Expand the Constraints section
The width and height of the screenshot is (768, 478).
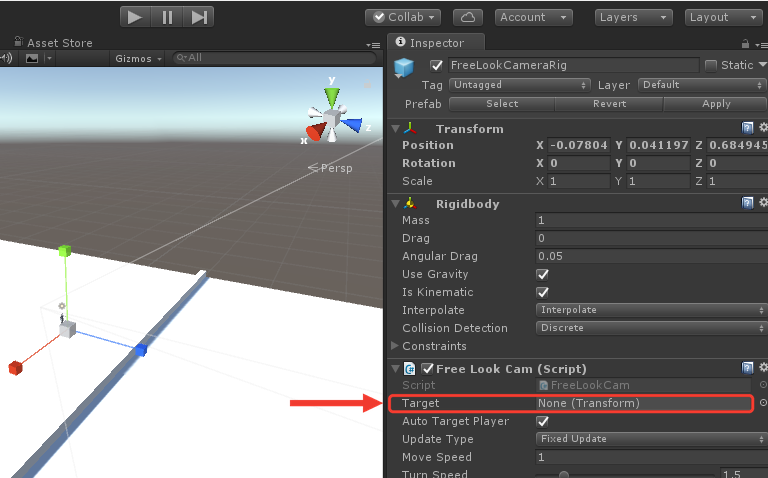click(x=395, y=346)
